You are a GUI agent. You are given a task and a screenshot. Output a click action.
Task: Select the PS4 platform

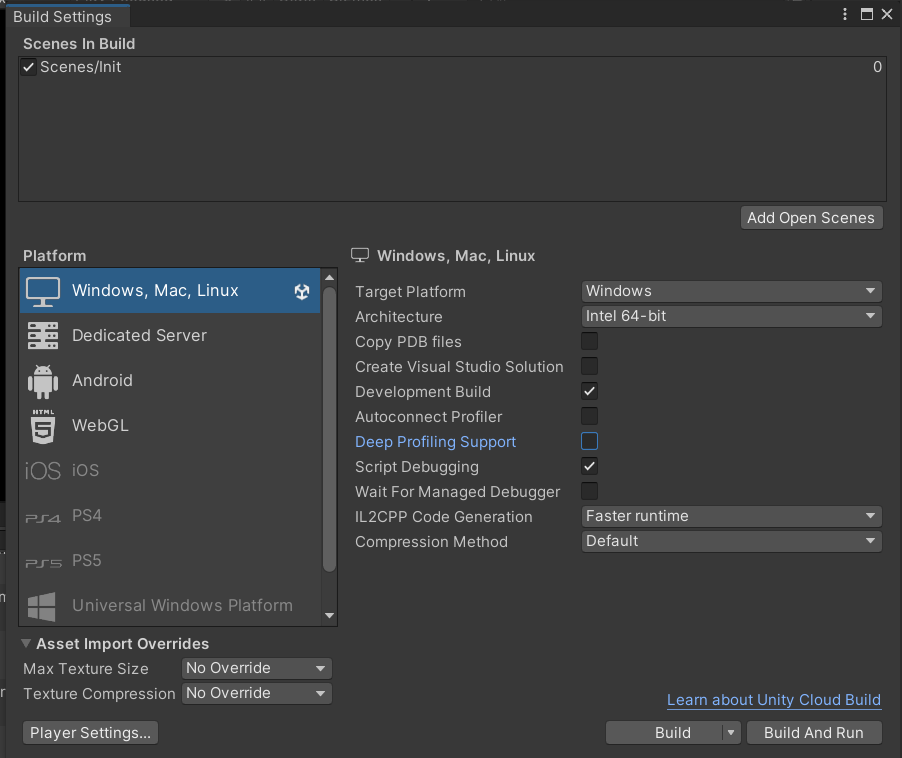coord(170,516)
